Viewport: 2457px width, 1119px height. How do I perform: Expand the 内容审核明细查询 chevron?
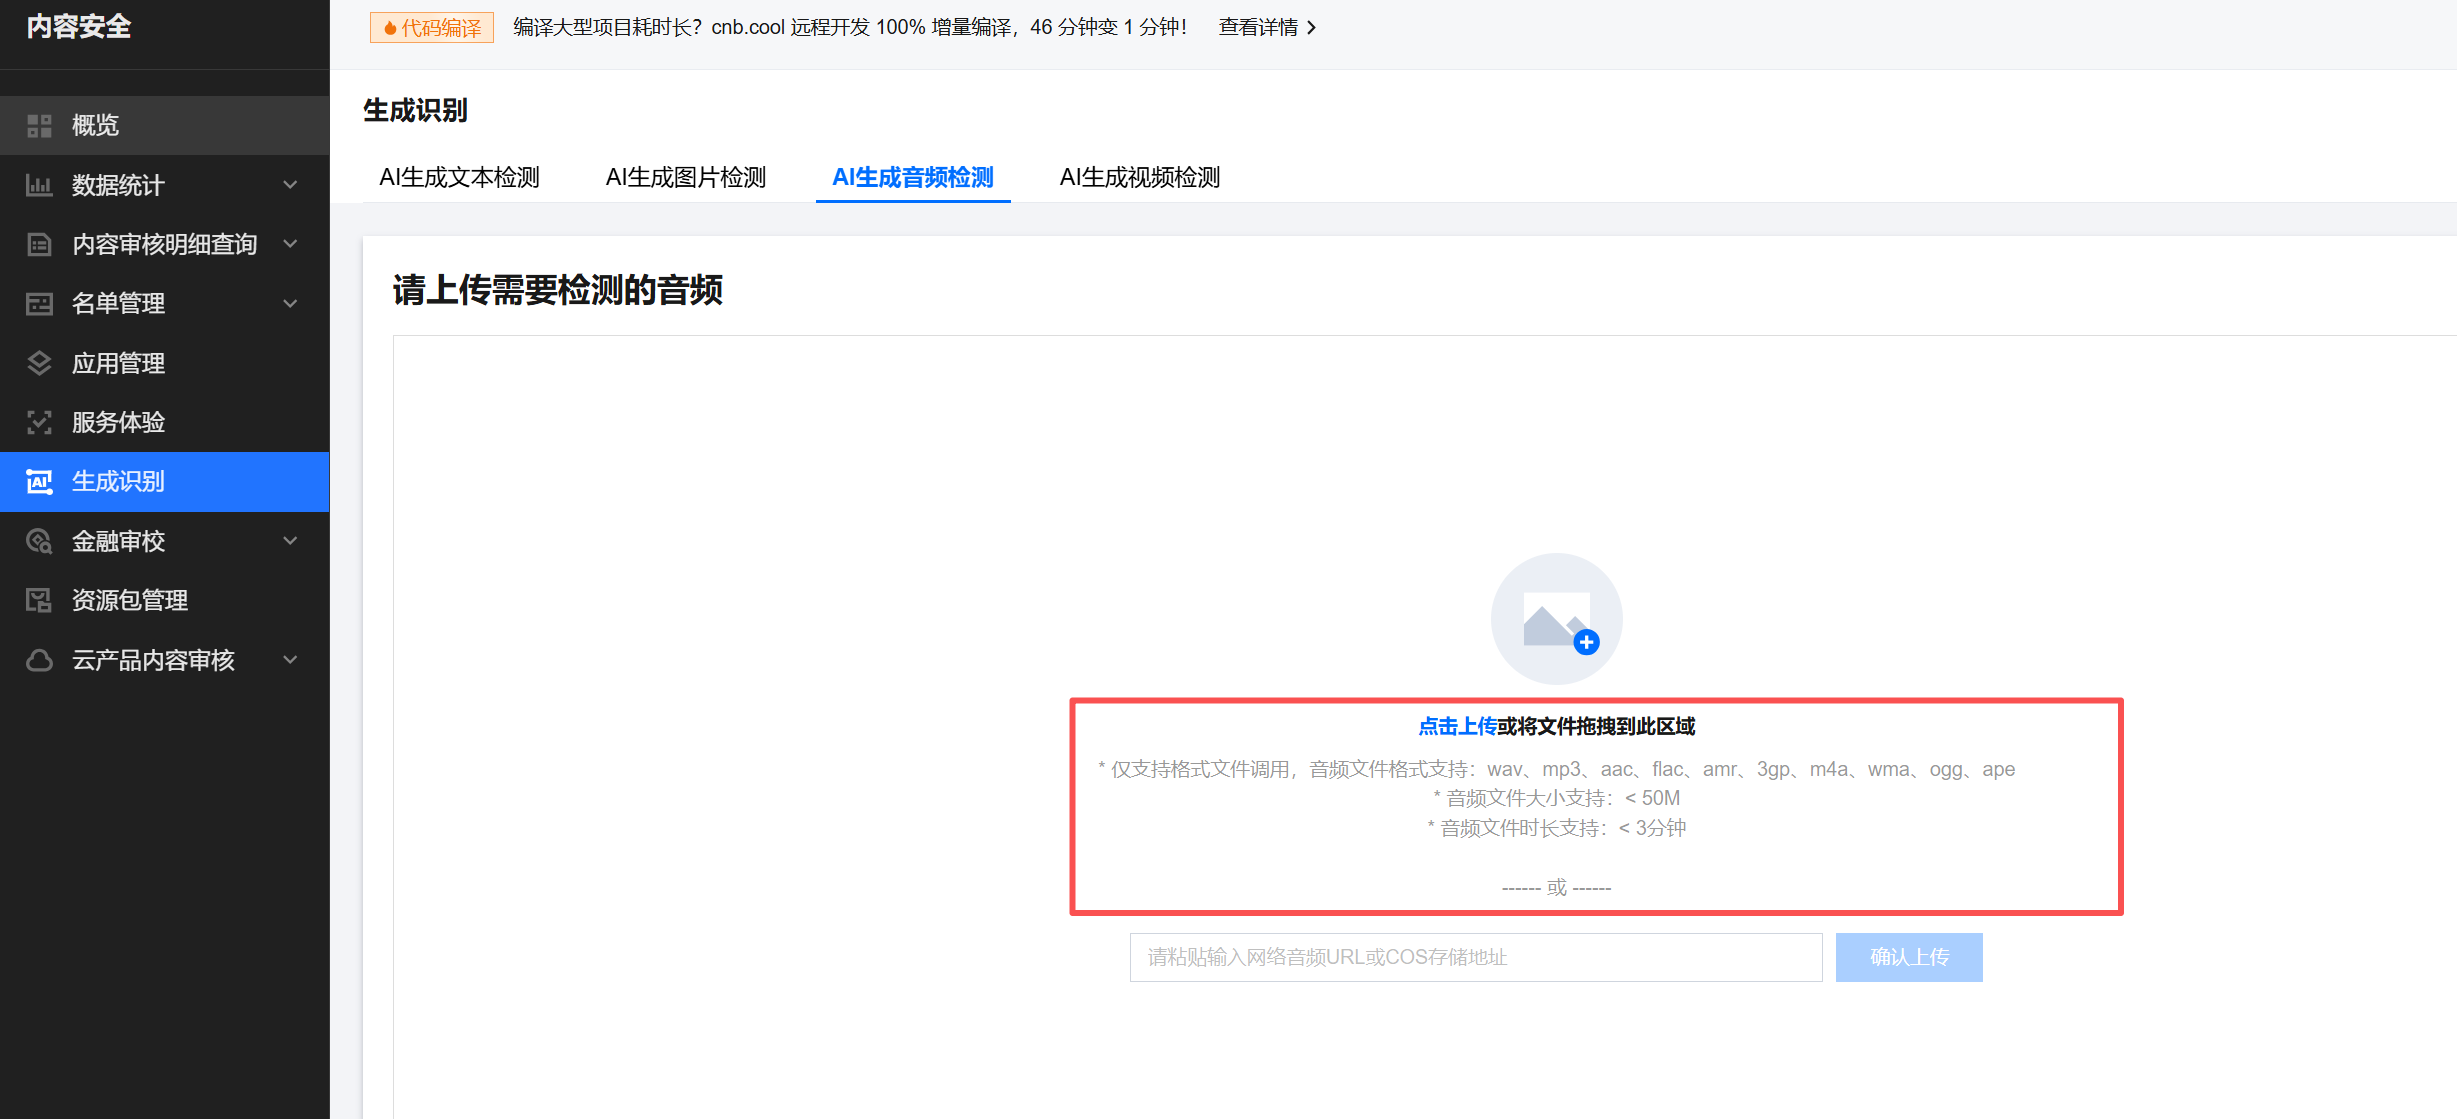(x=290, y=244)
